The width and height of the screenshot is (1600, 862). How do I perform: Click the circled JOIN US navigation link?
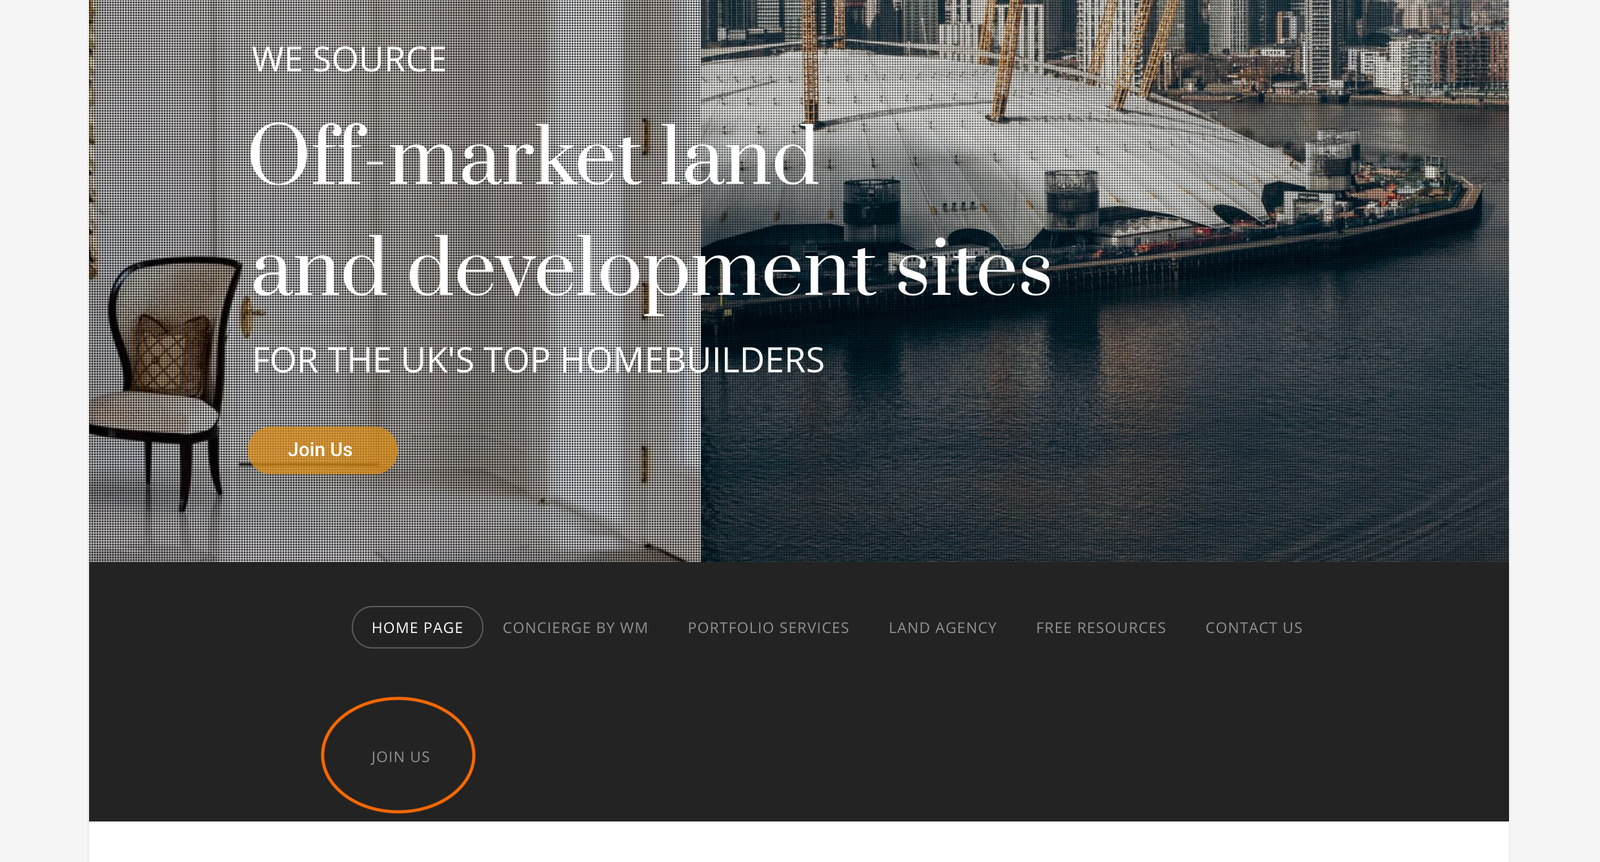[x=400, y=757]
